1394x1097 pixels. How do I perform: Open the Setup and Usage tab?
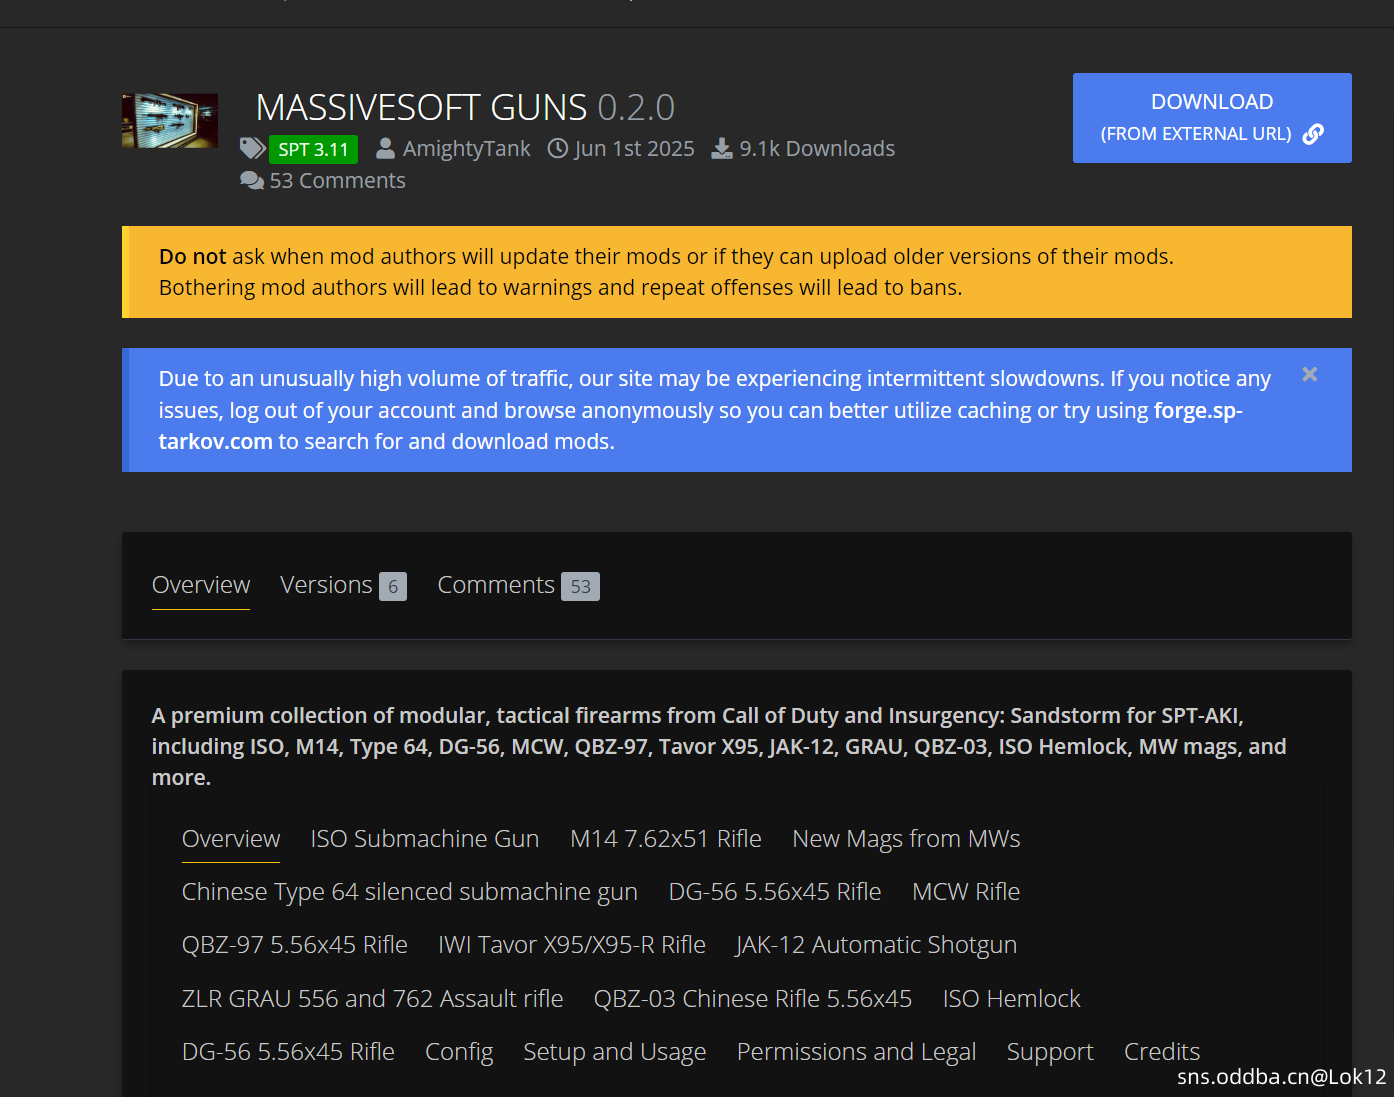click(x=615, y=1052)
